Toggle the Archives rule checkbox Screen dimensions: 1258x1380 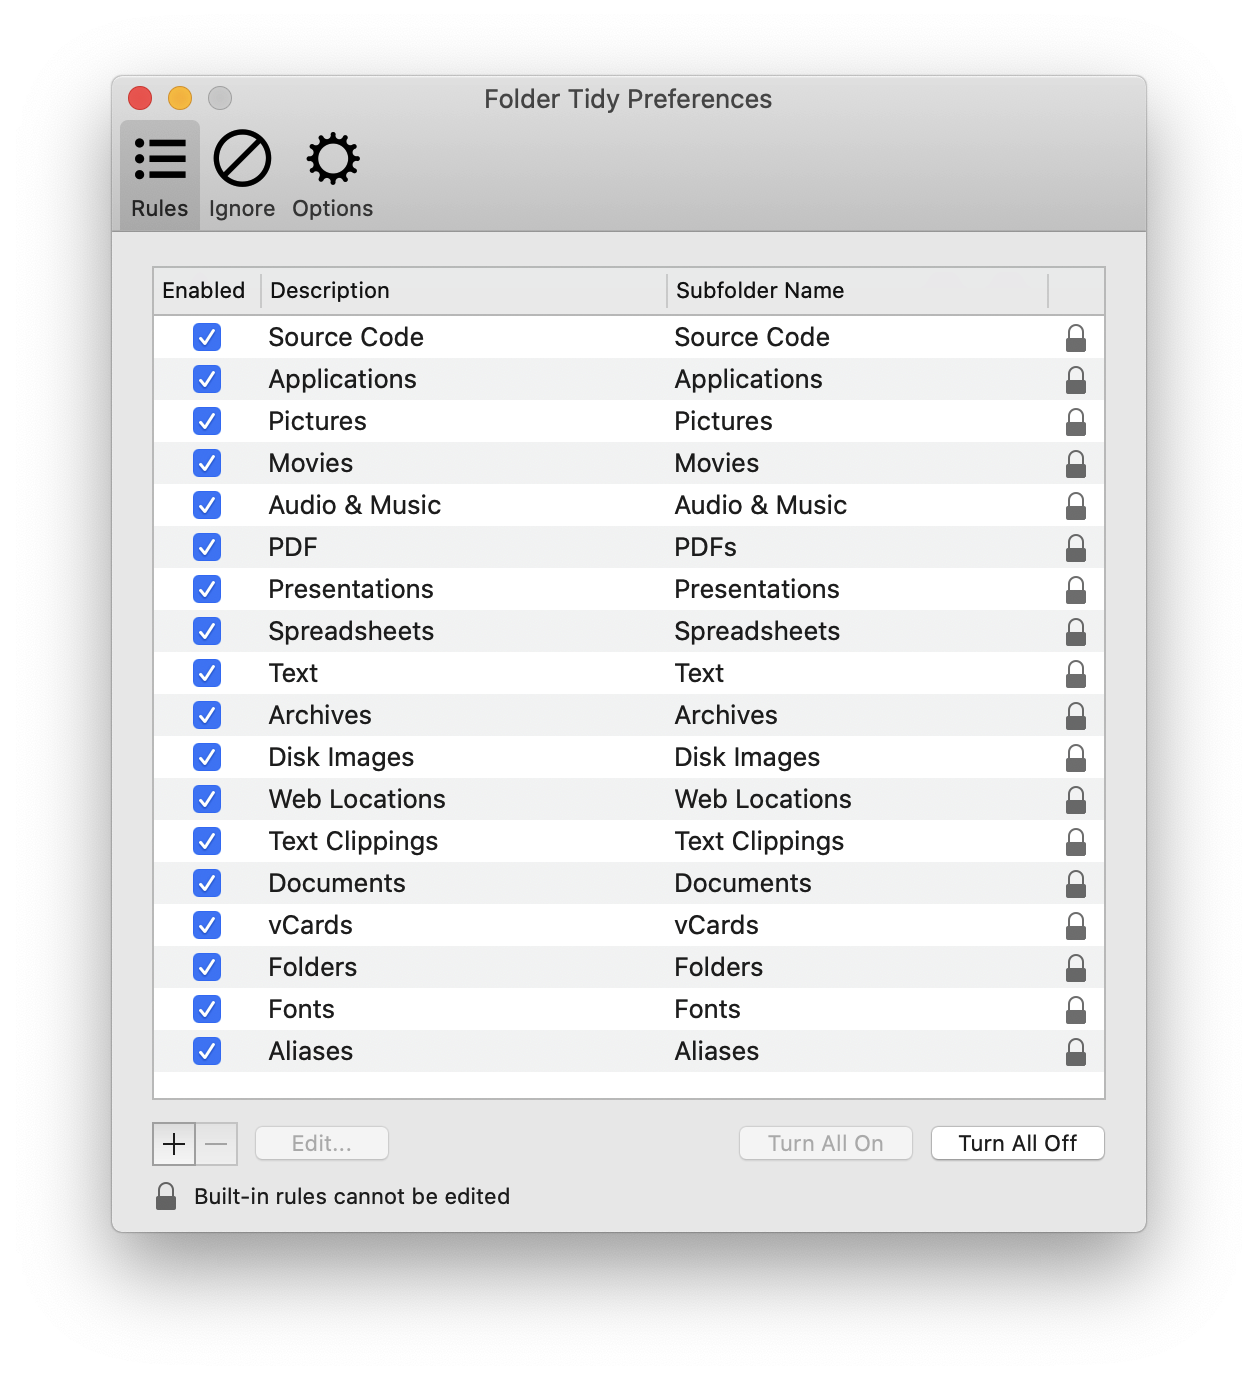(x=207, y=715)
